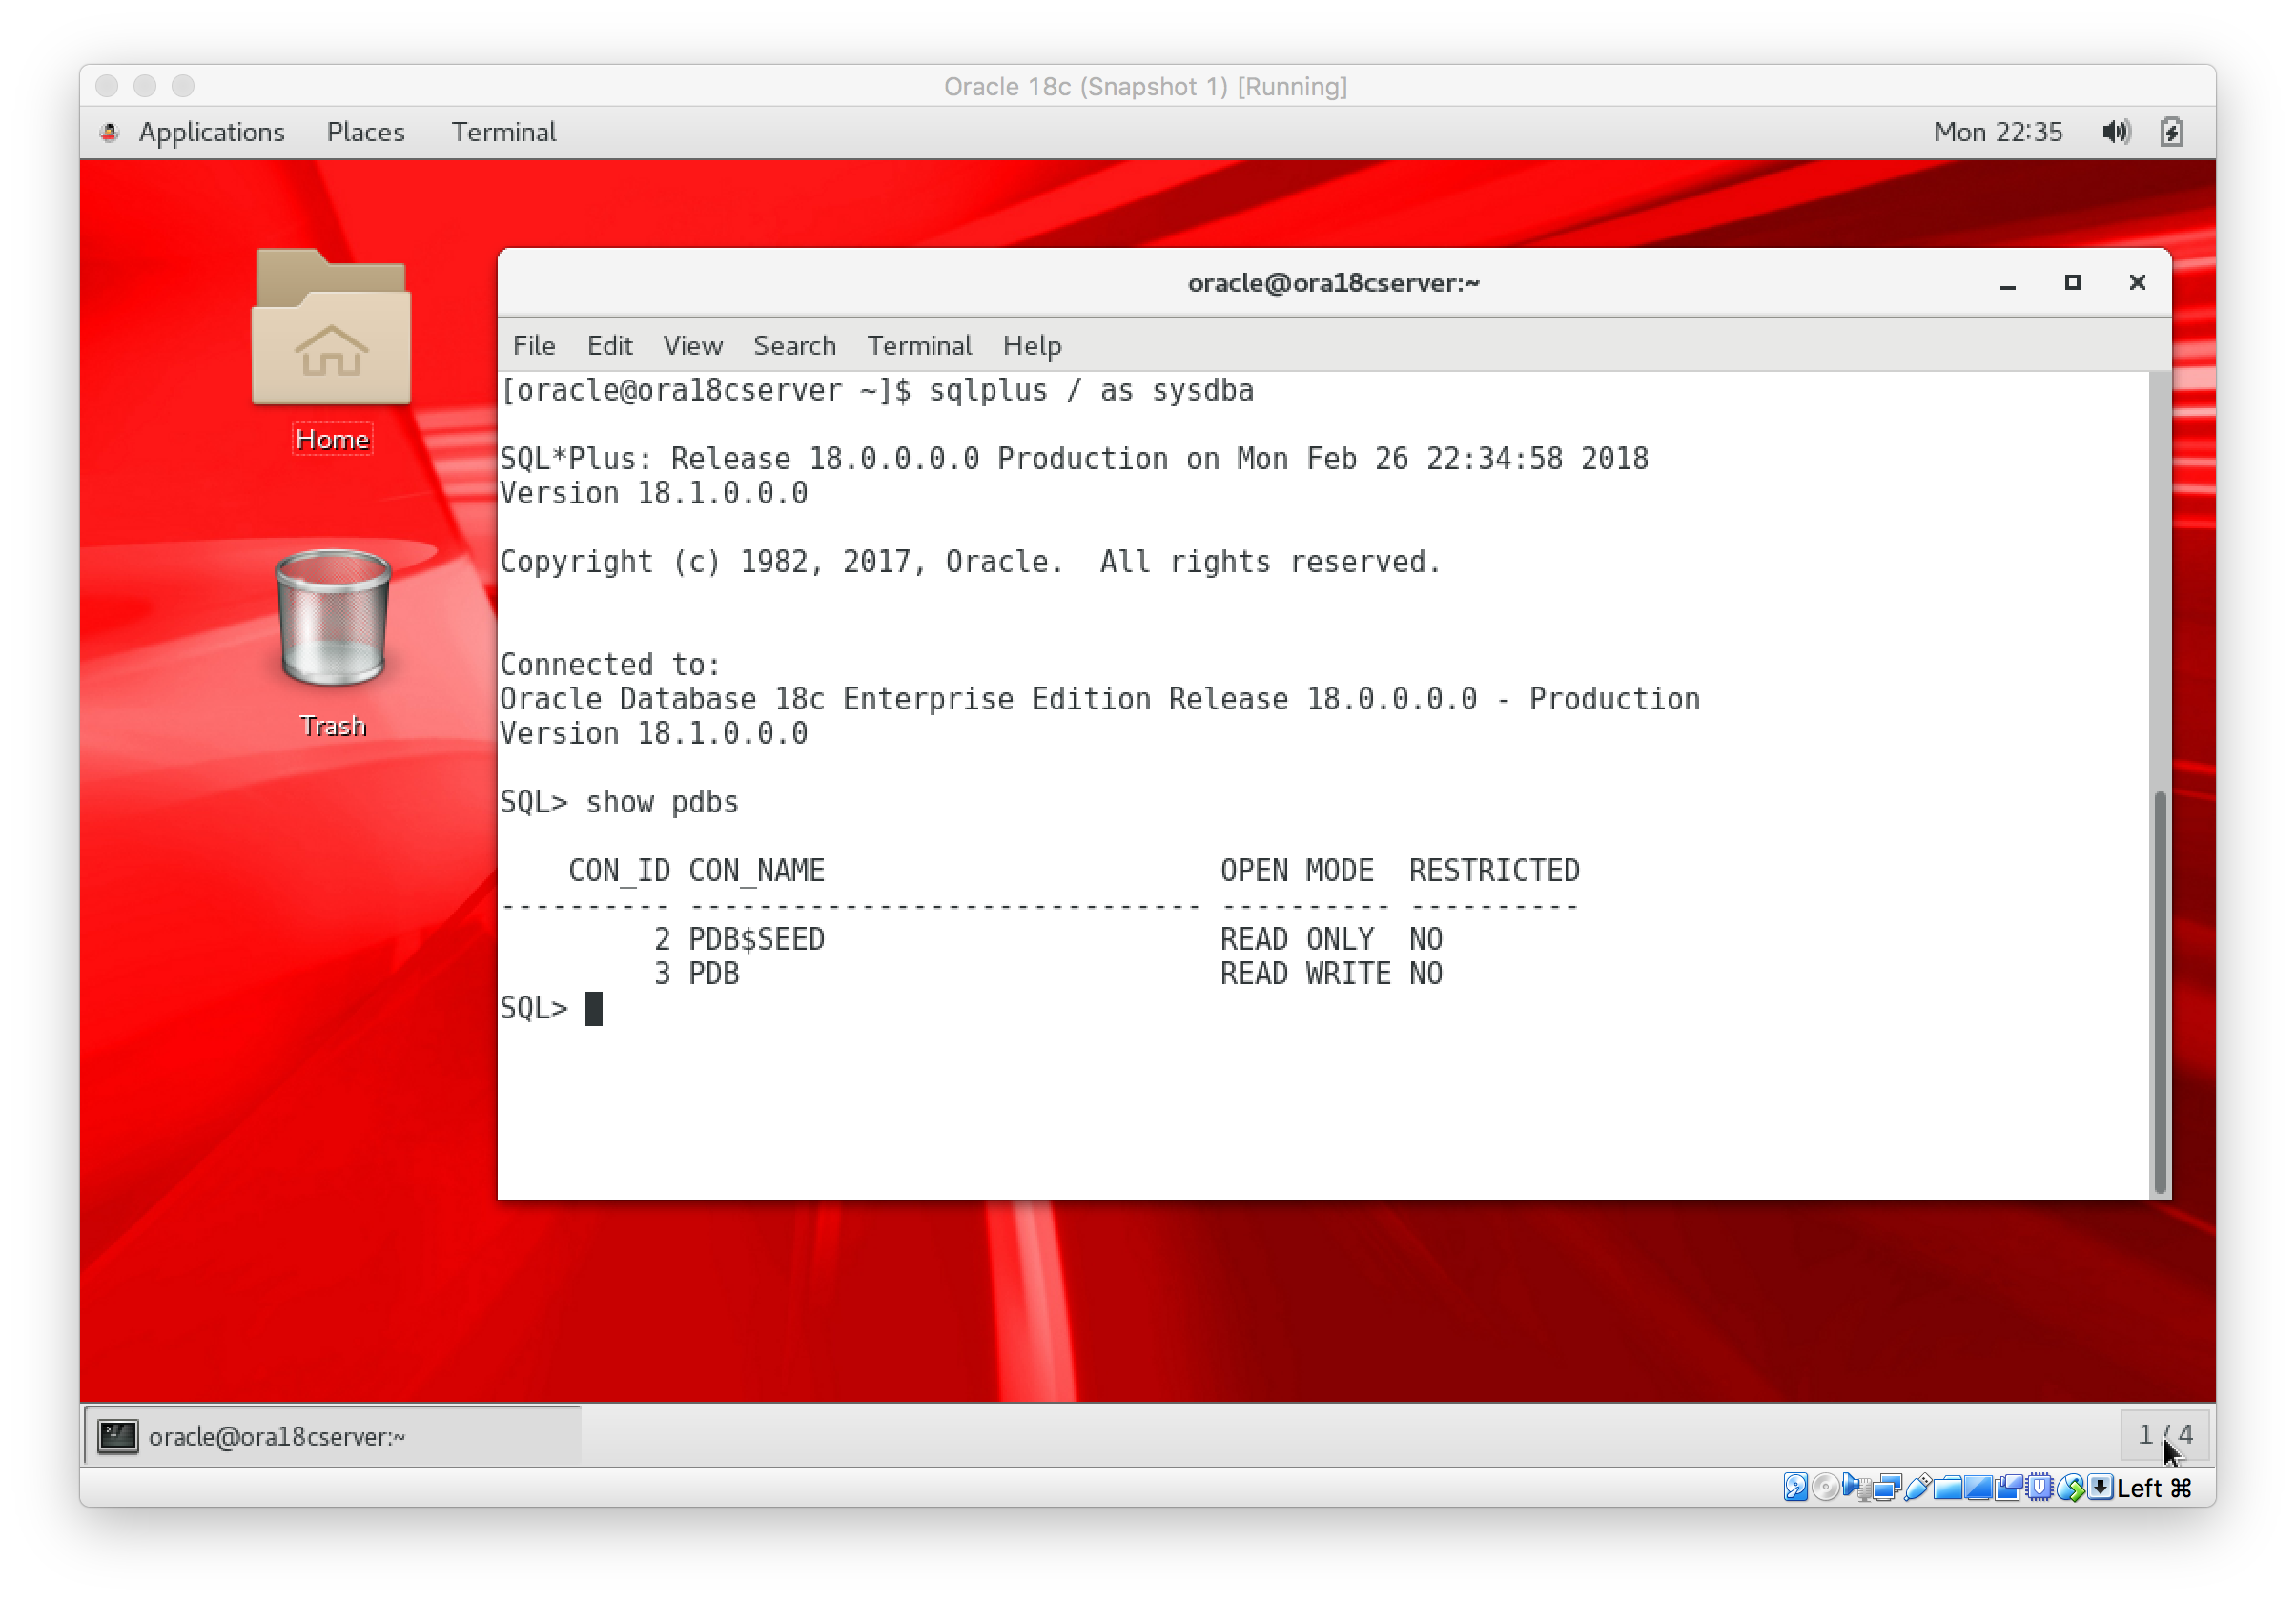The width and height of the screenshot is (2296, 1602).
Task: Click the 'Left ⌘' host key indicator
Action: 2155,1488
